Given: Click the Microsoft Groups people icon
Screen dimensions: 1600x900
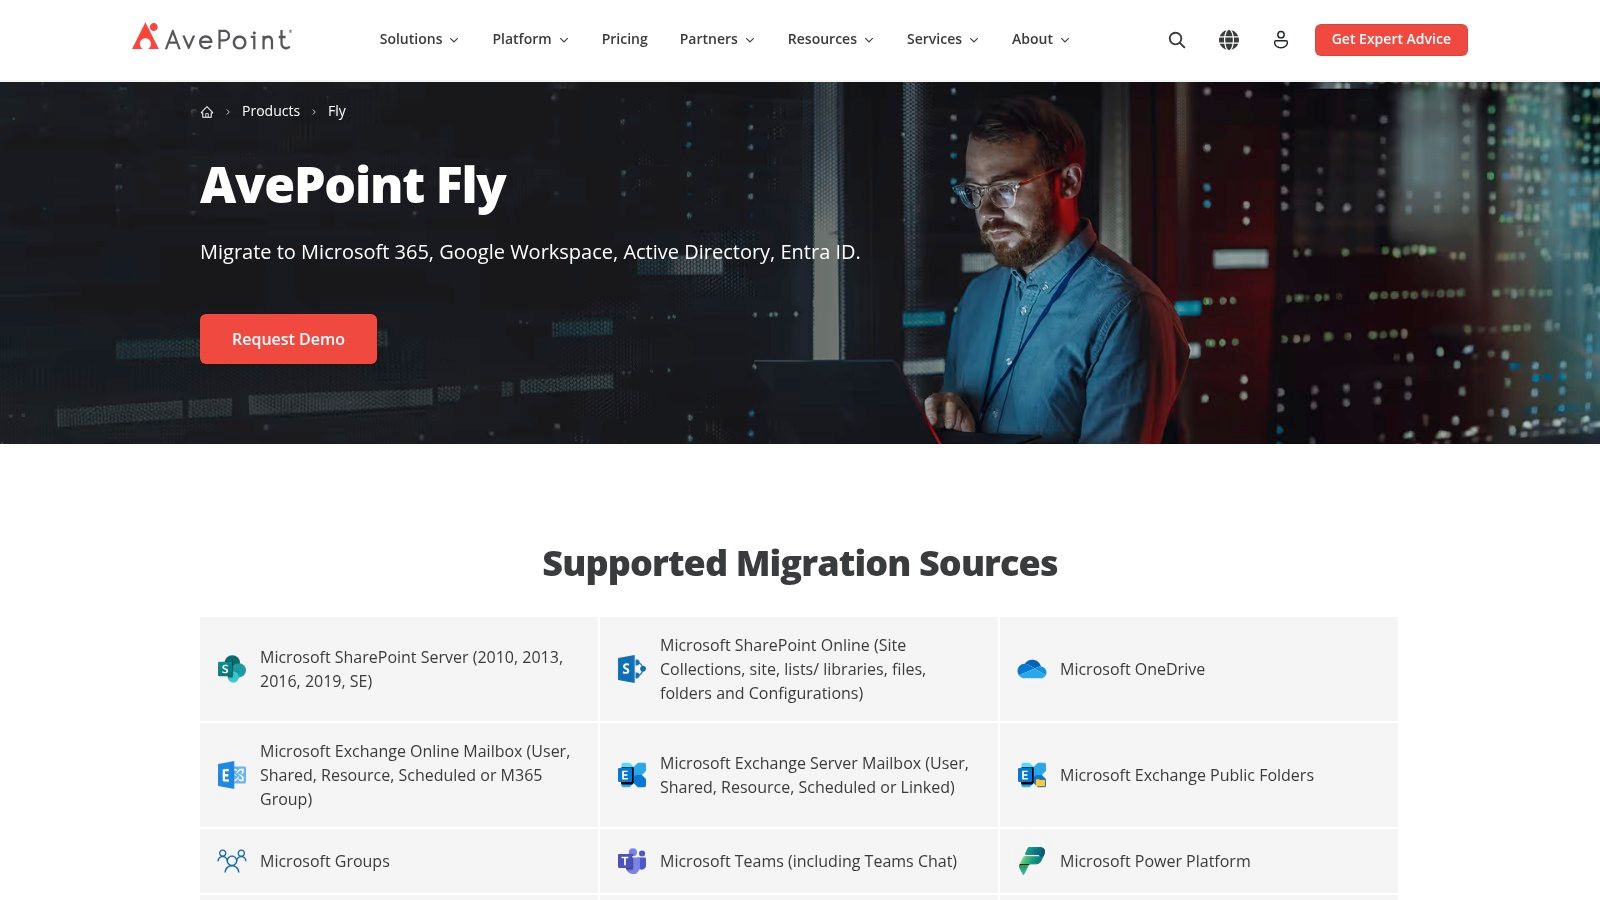Looking at the screenshot, I should pyautogui.click(x=231, y=860).
